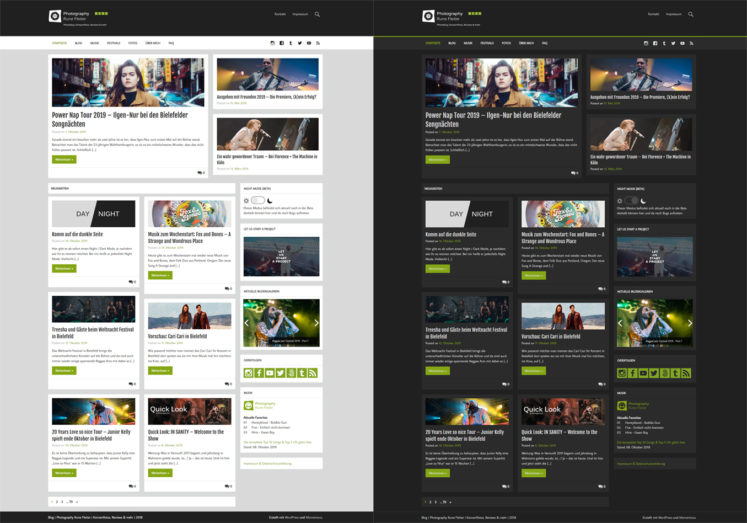Open green Facebook icon in light-theme sidebar
The width and height of the screenshot is (747, 523).
(259, 373)
